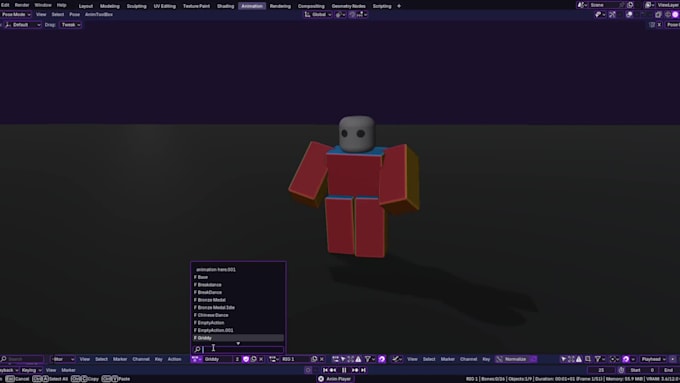The height and width of the screenshot is (383, 680).
Task: Toggle Only Show Selected in dope sheet
Action: (343, 359)
